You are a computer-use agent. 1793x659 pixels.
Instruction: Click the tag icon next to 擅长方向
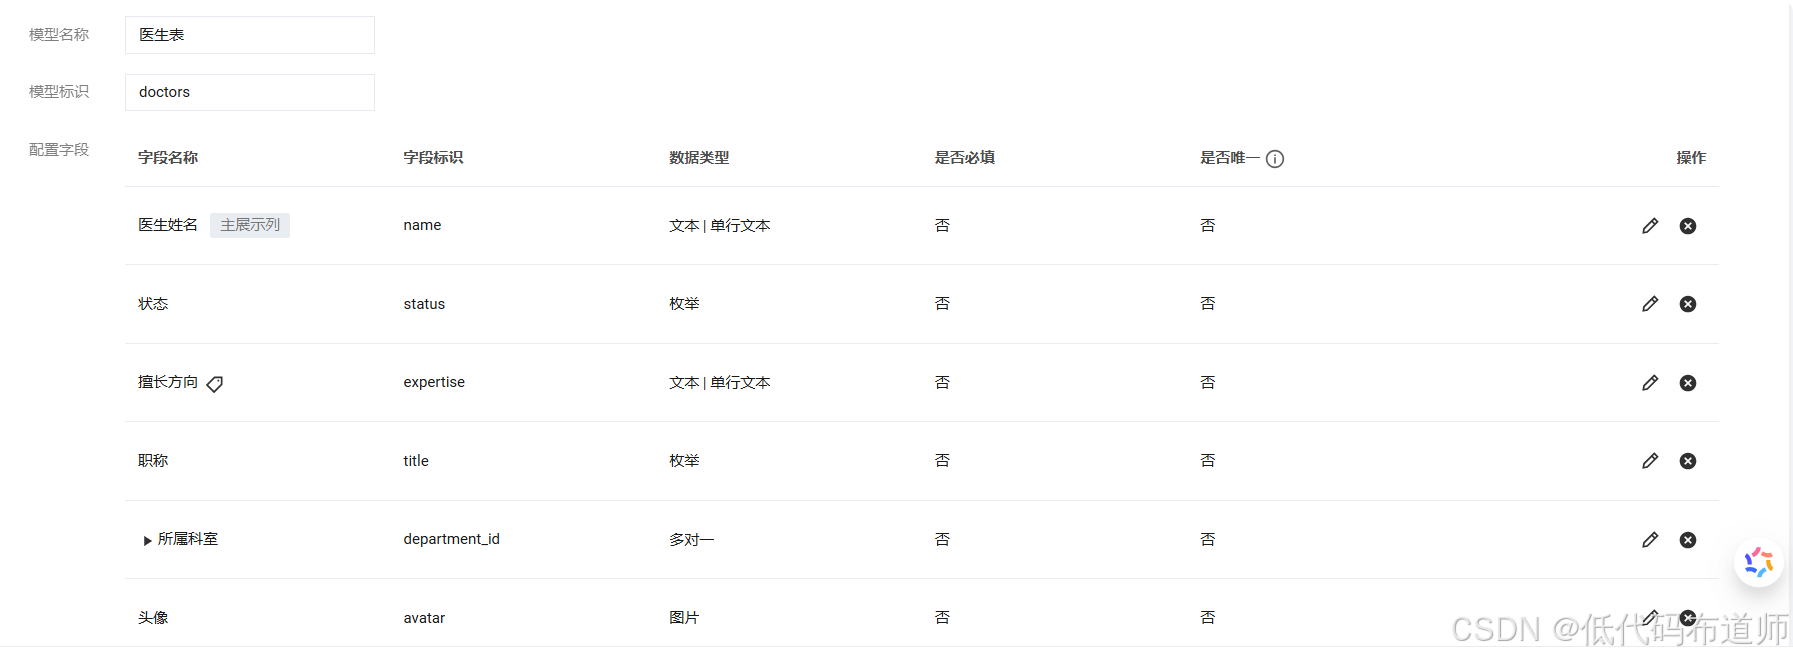[x=215, y=384]
